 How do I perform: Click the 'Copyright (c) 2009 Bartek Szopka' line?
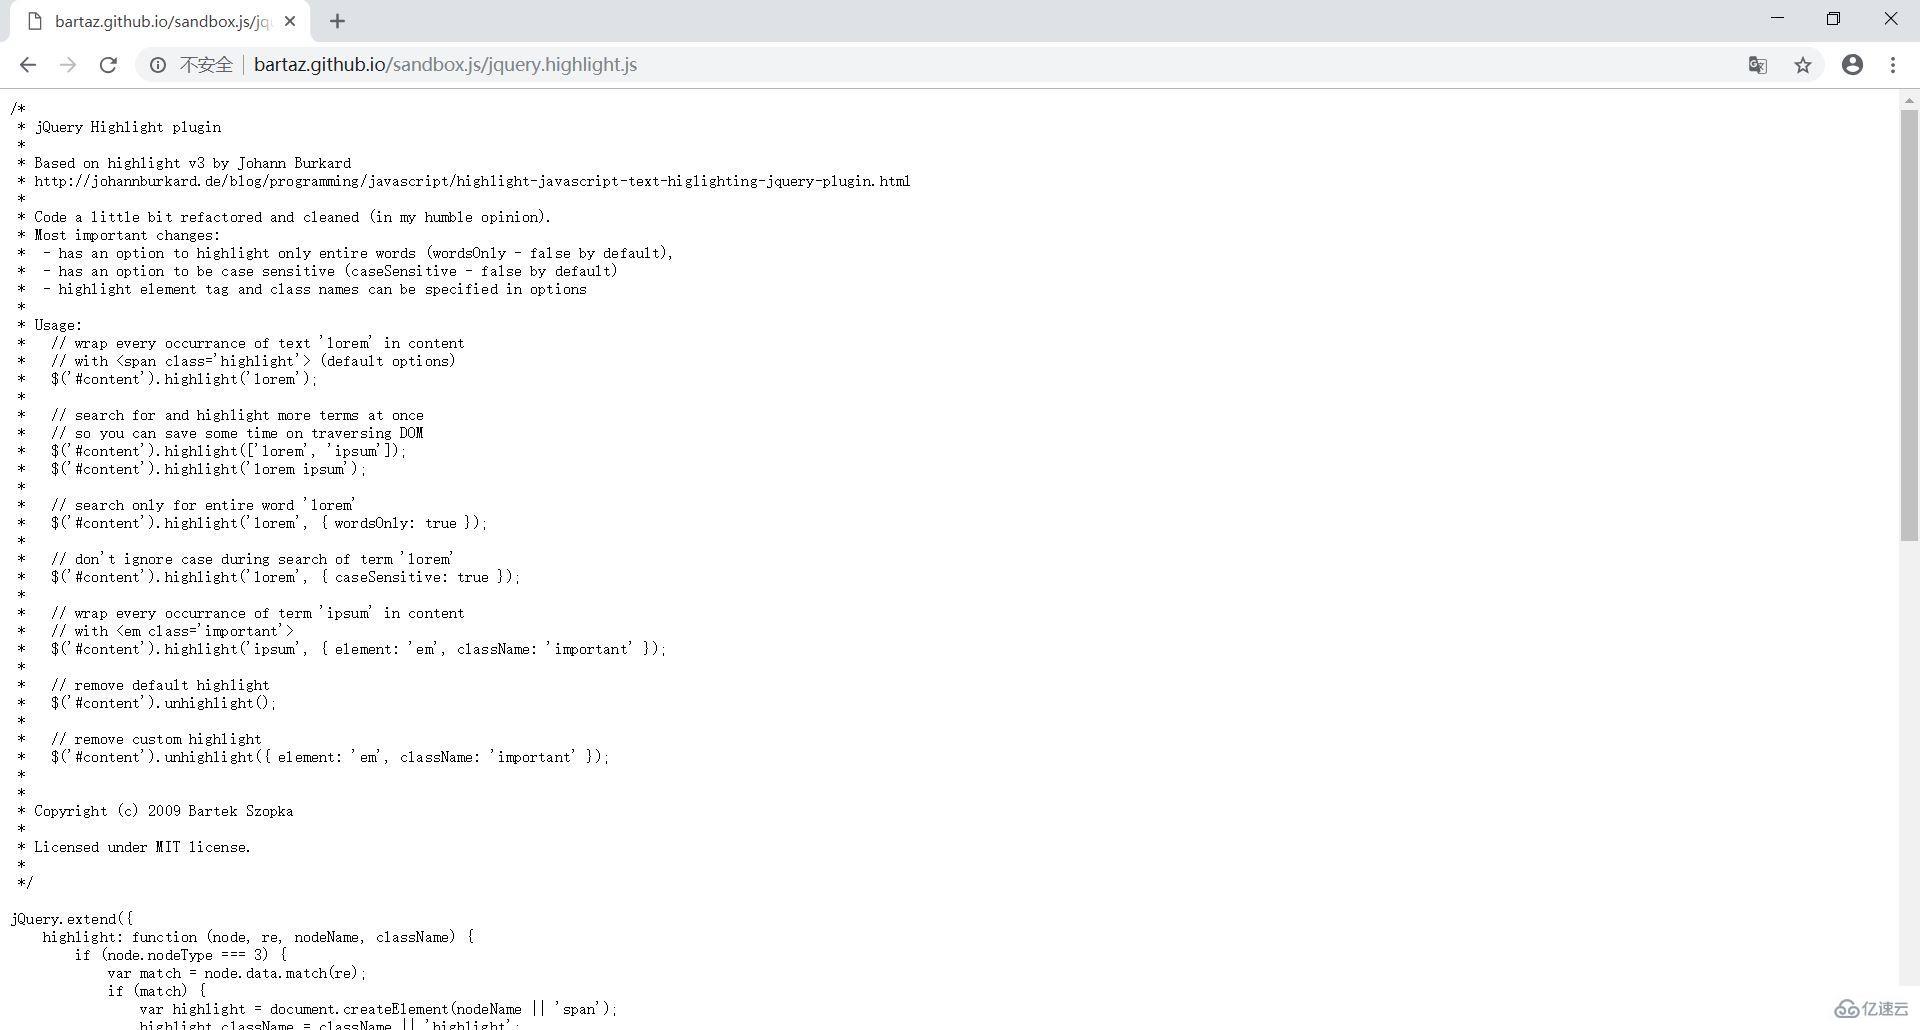point(164,811)
